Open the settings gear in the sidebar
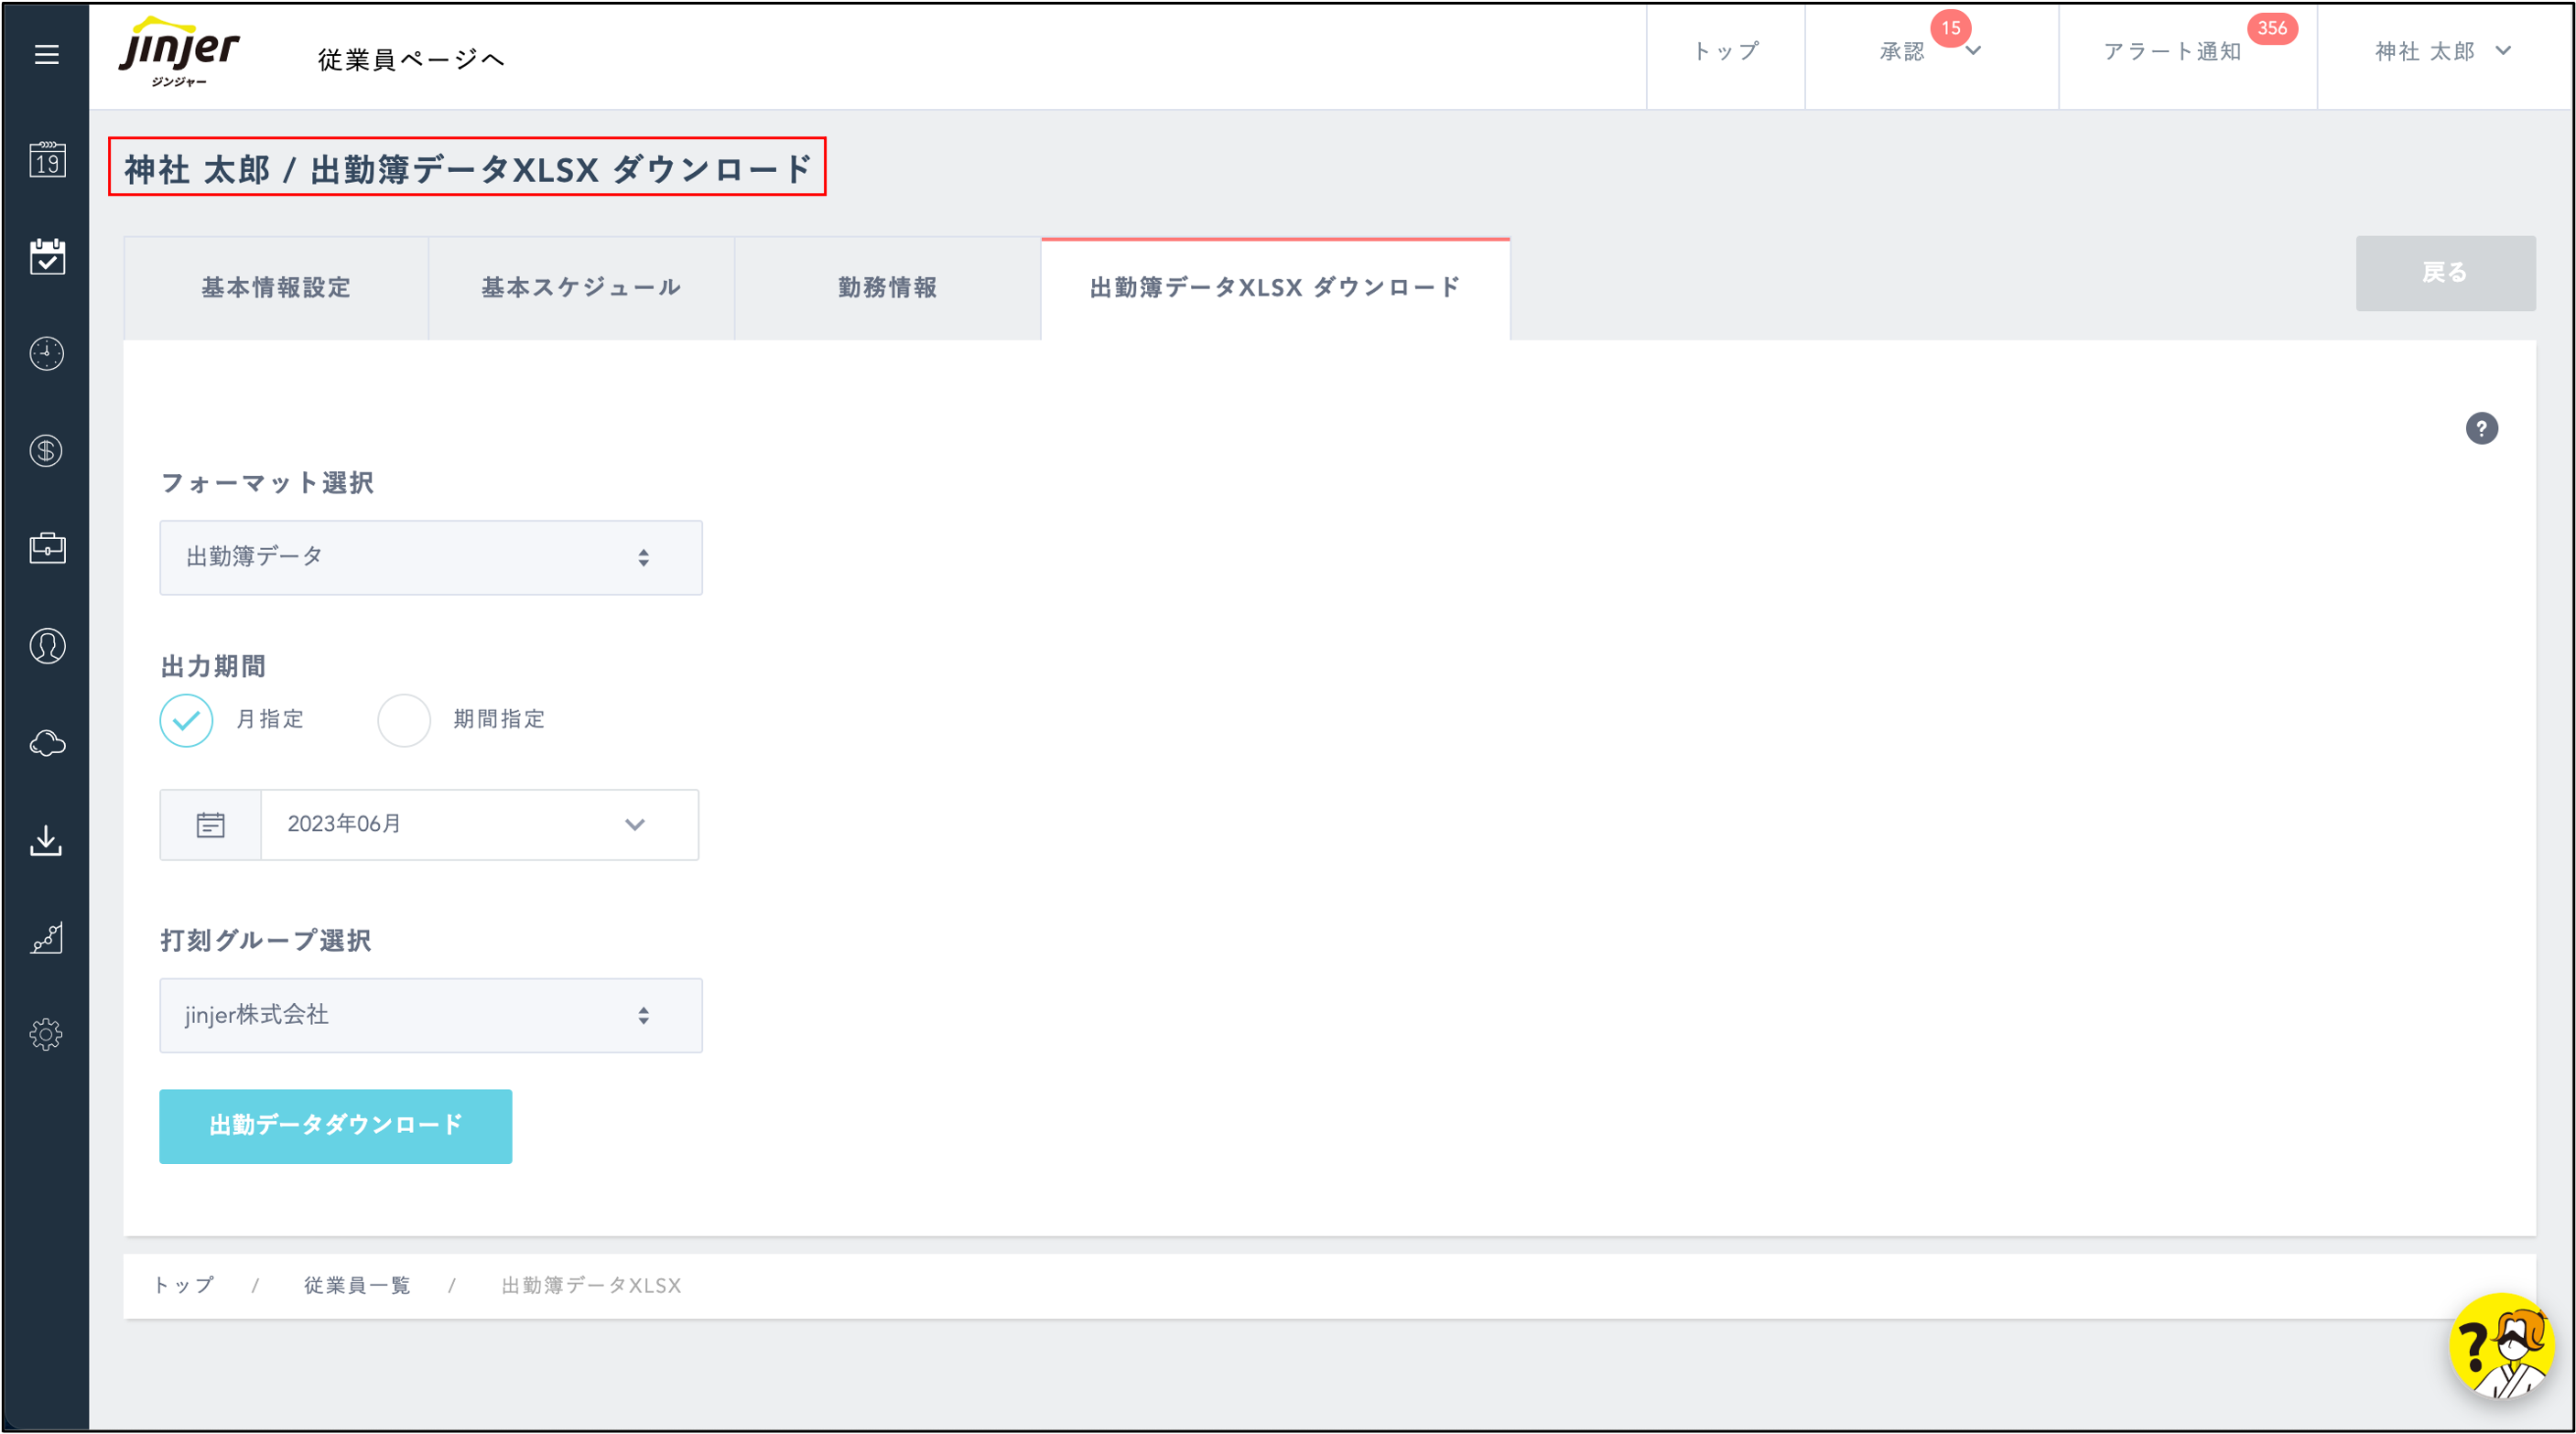This screenshot has height=1434, width=2576. (x=46, y=1035)
